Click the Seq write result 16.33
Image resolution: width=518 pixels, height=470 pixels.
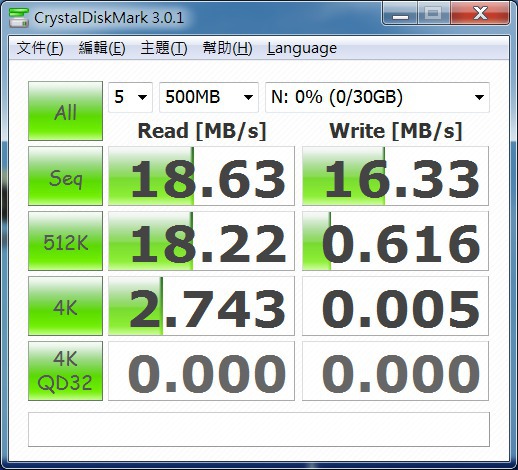pos(395,176)
